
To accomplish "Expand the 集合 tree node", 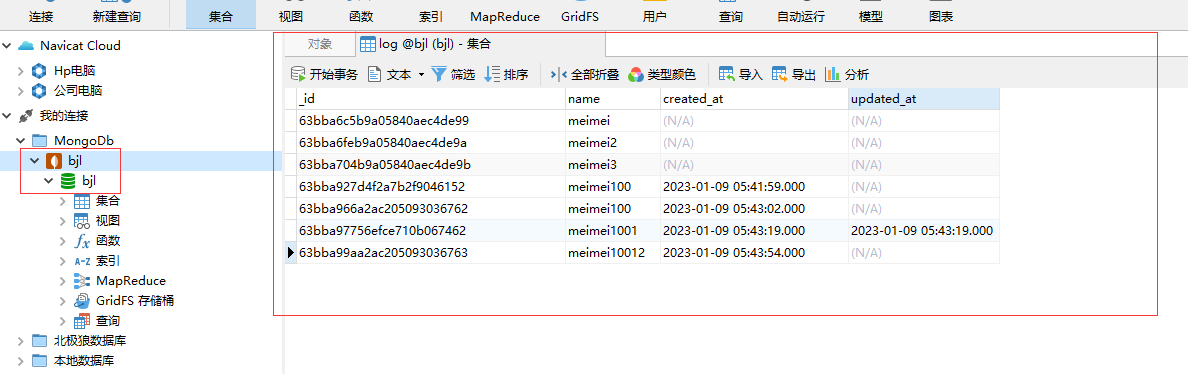I will pyautogui.click(x=64, y=201).
